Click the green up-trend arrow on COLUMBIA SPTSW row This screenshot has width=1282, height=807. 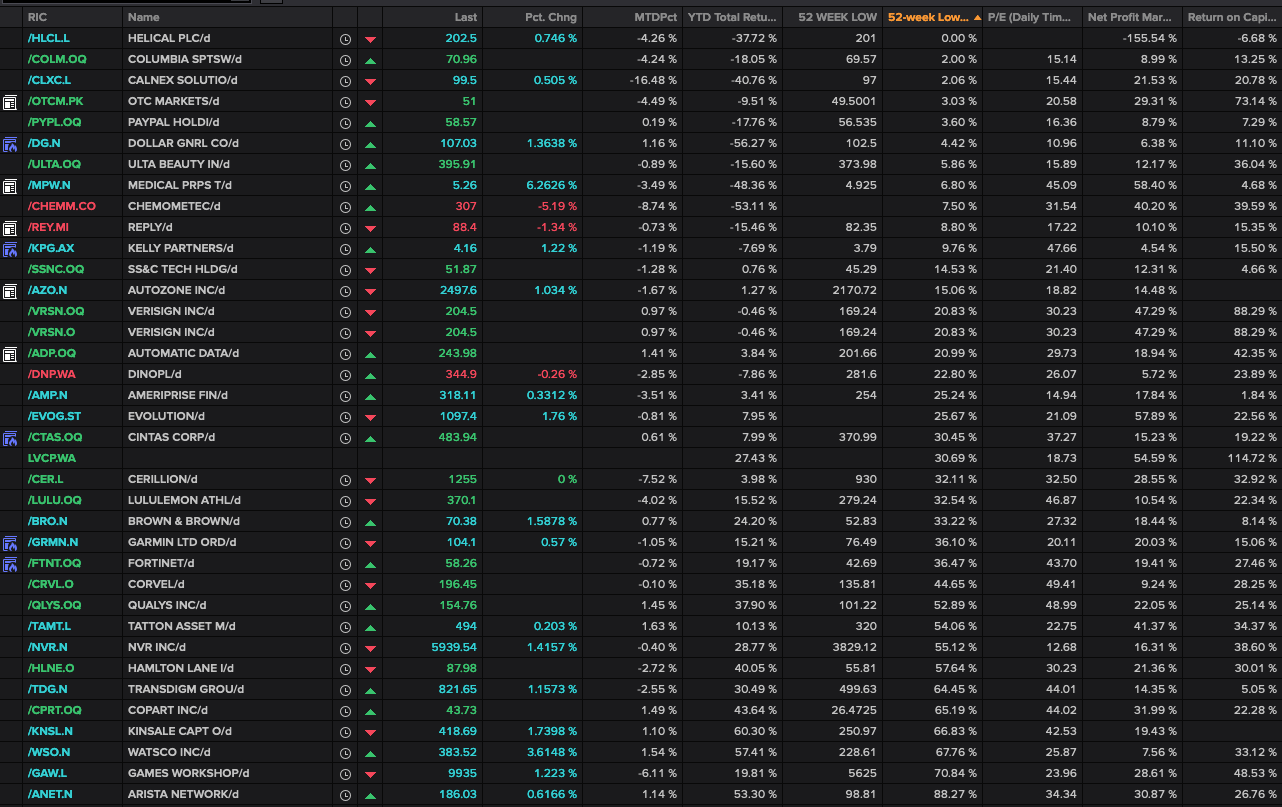pos(369,59)
